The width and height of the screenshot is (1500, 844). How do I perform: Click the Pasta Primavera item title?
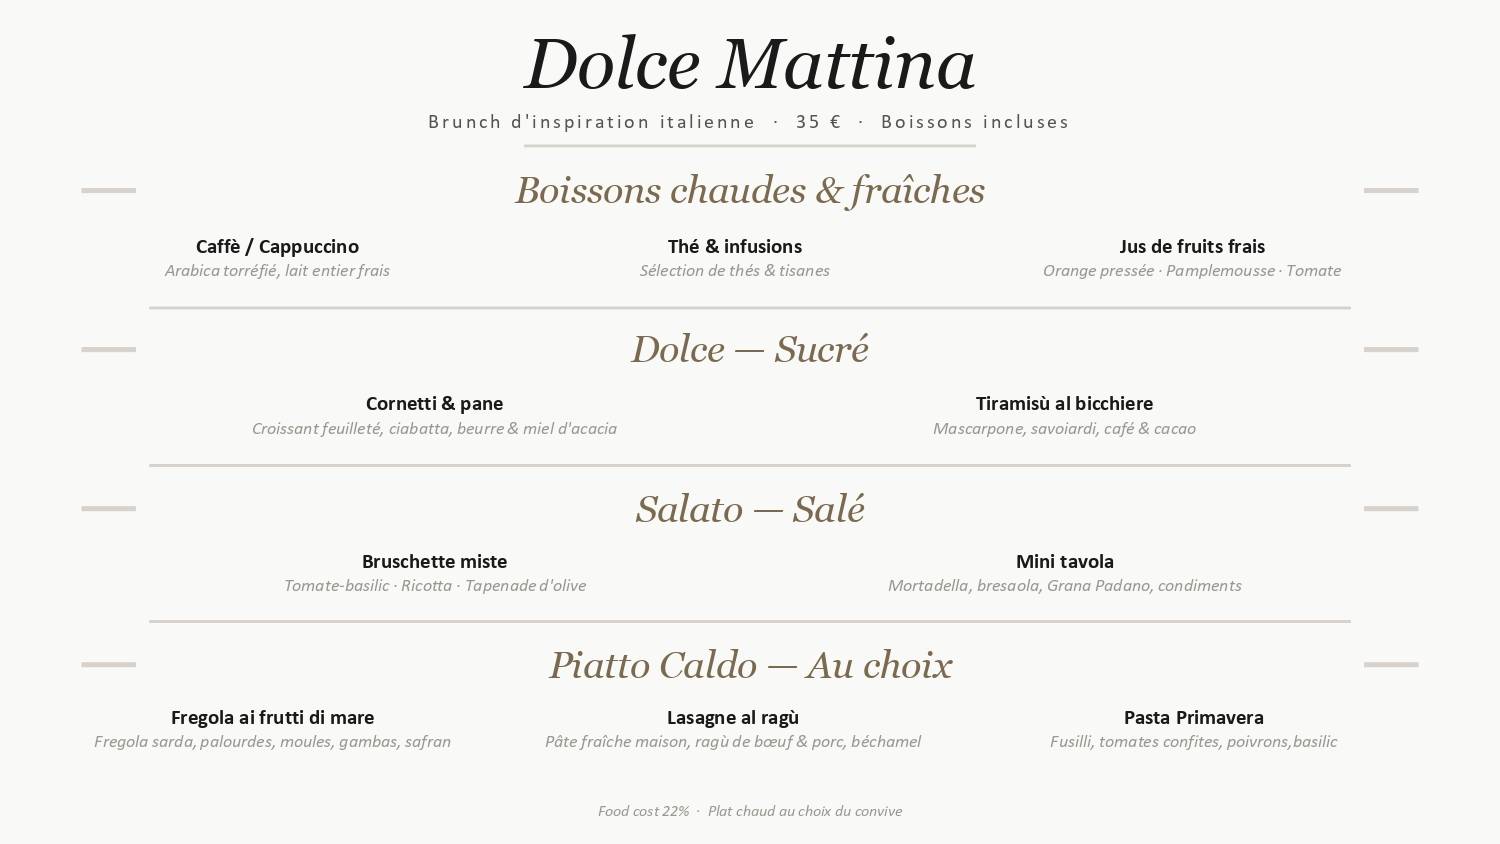1193,717
